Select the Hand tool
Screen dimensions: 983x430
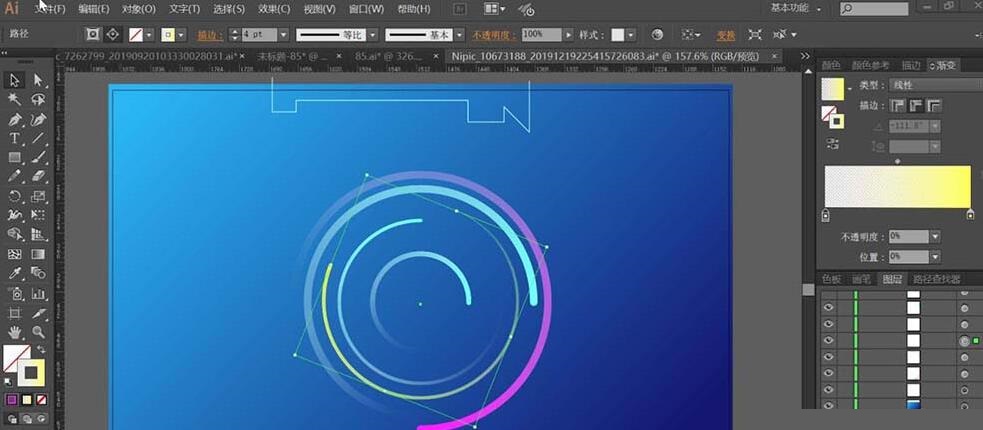pyautogui.click(x=14, y=332)
